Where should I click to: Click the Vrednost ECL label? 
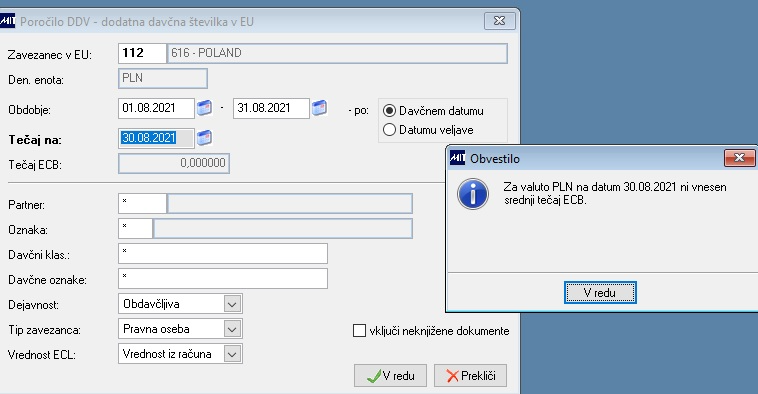tap(42, 355)
